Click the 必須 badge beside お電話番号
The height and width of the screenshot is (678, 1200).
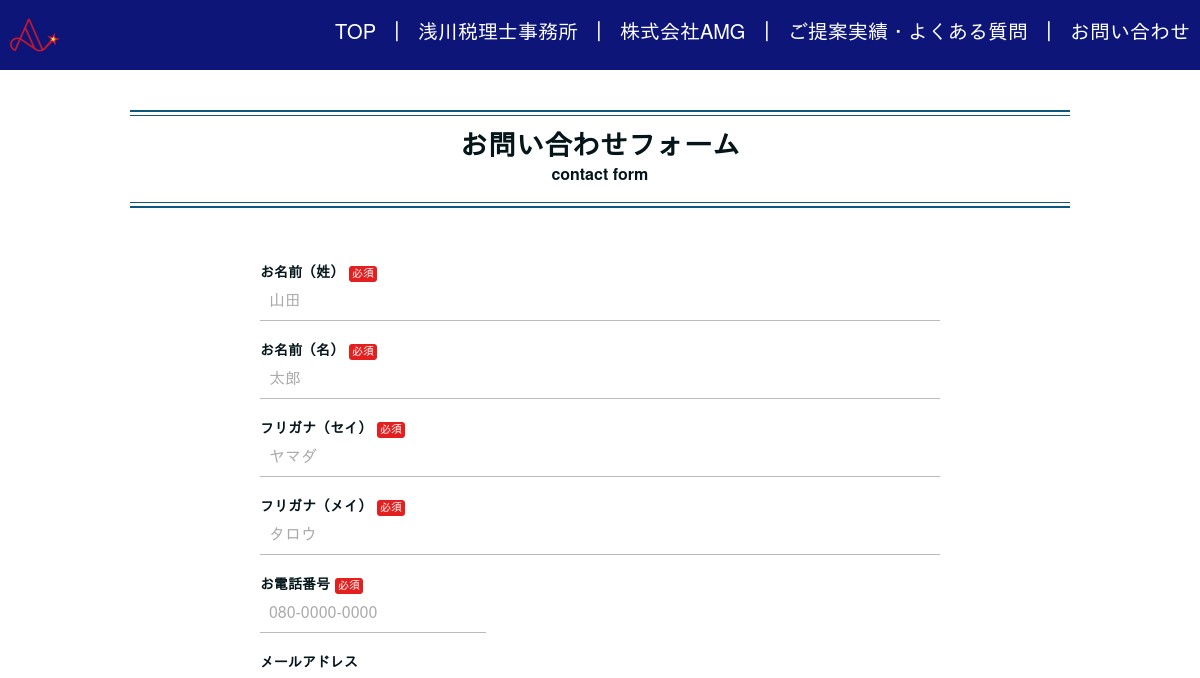[x=349, y=586]
